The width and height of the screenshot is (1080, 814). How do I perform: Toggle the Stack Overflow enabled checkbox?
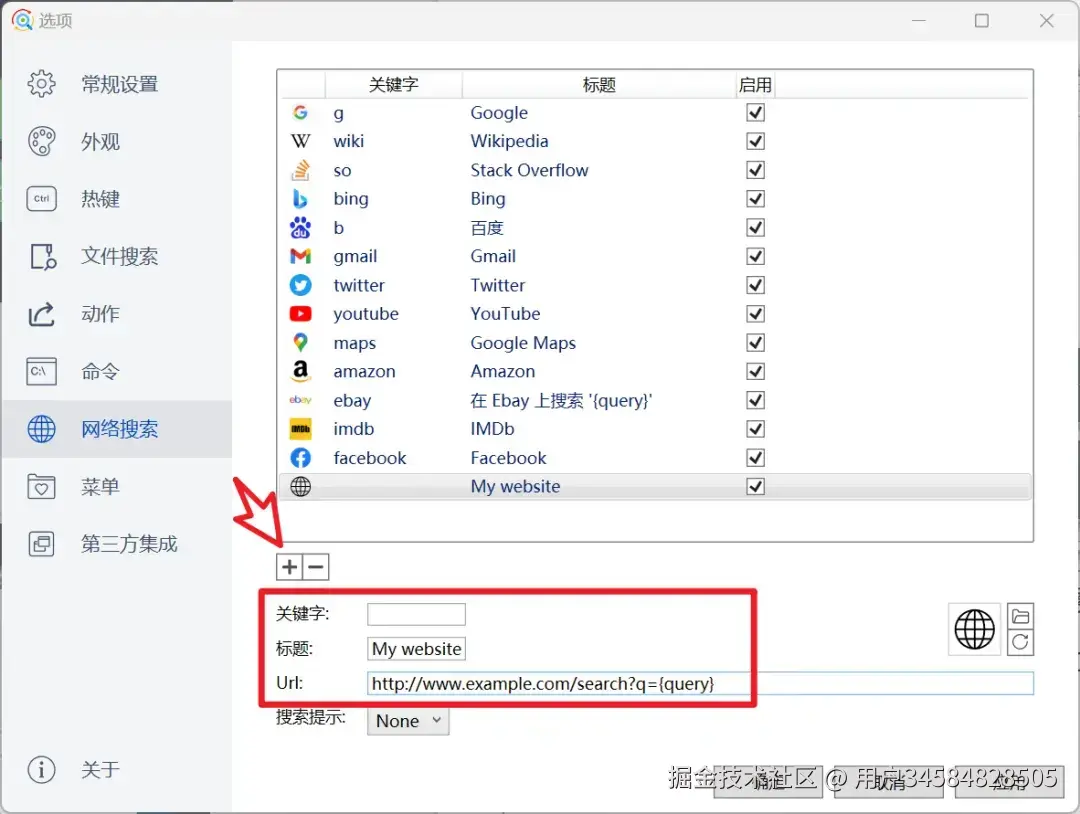point(756,169)
